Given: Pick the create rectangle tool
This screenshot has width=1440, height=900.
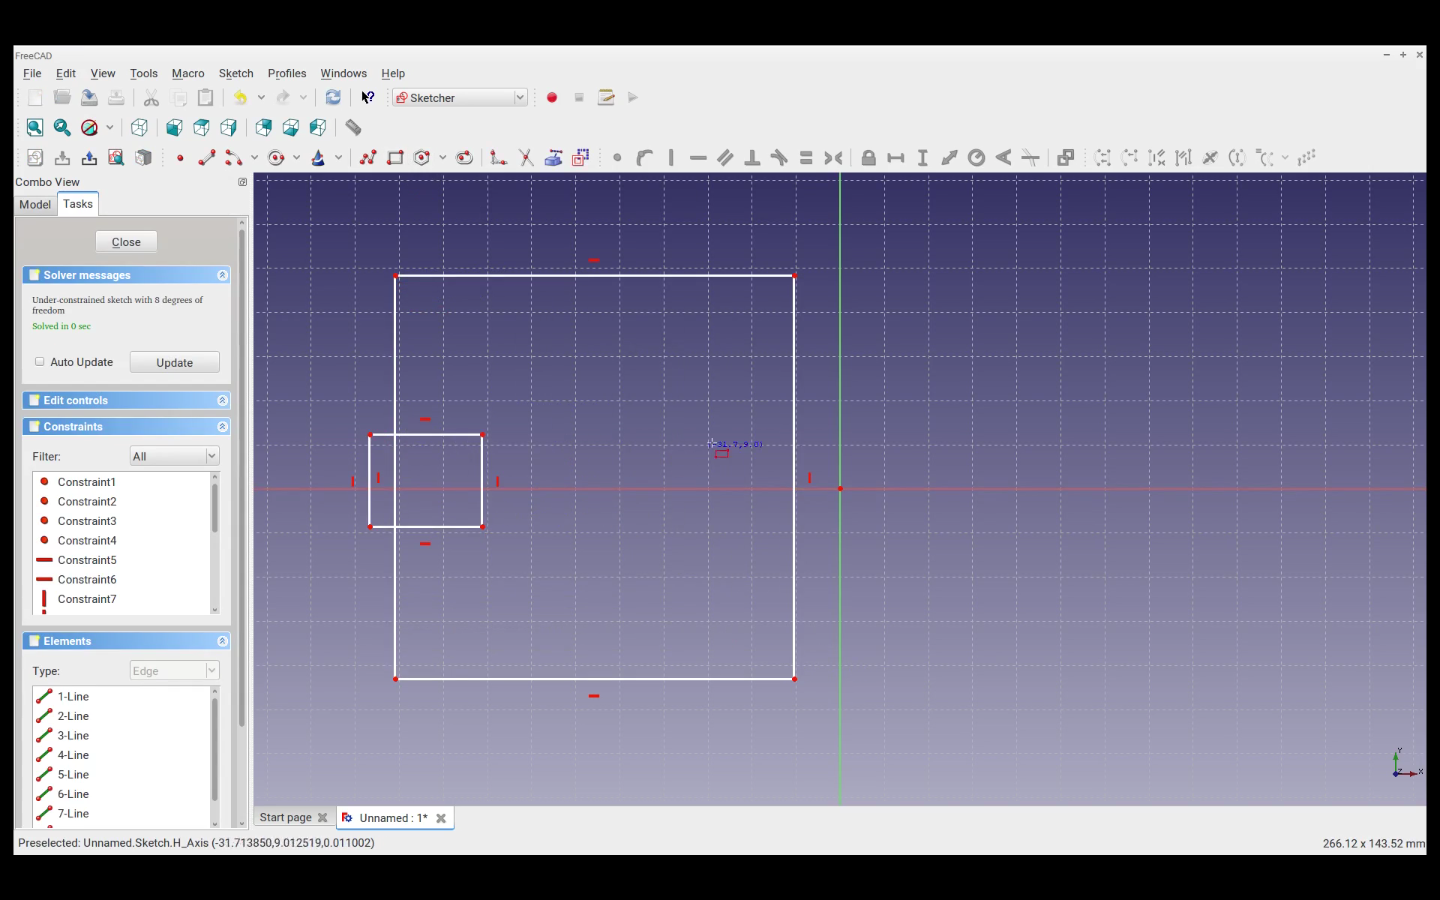Looking at the screenshot, I should 395,158.
